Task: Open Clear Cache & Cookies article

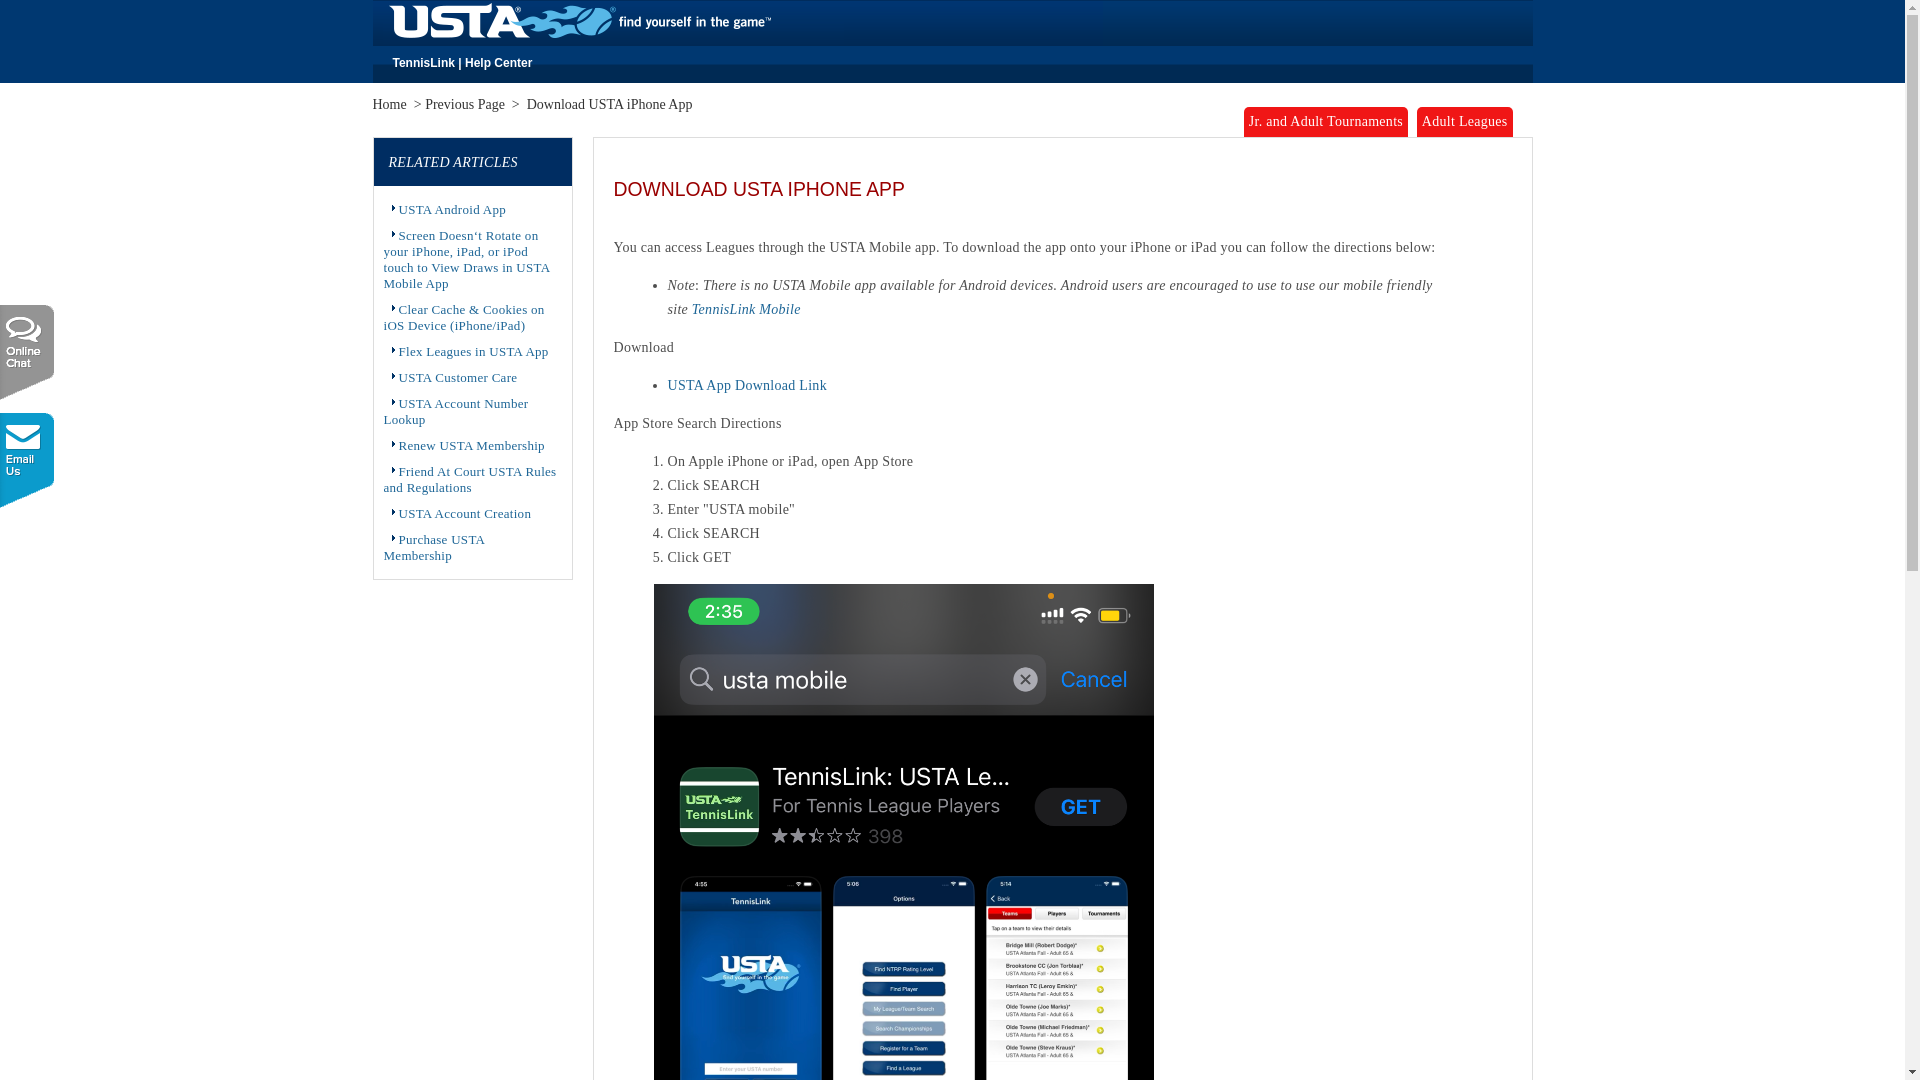Action: point(464,318)
